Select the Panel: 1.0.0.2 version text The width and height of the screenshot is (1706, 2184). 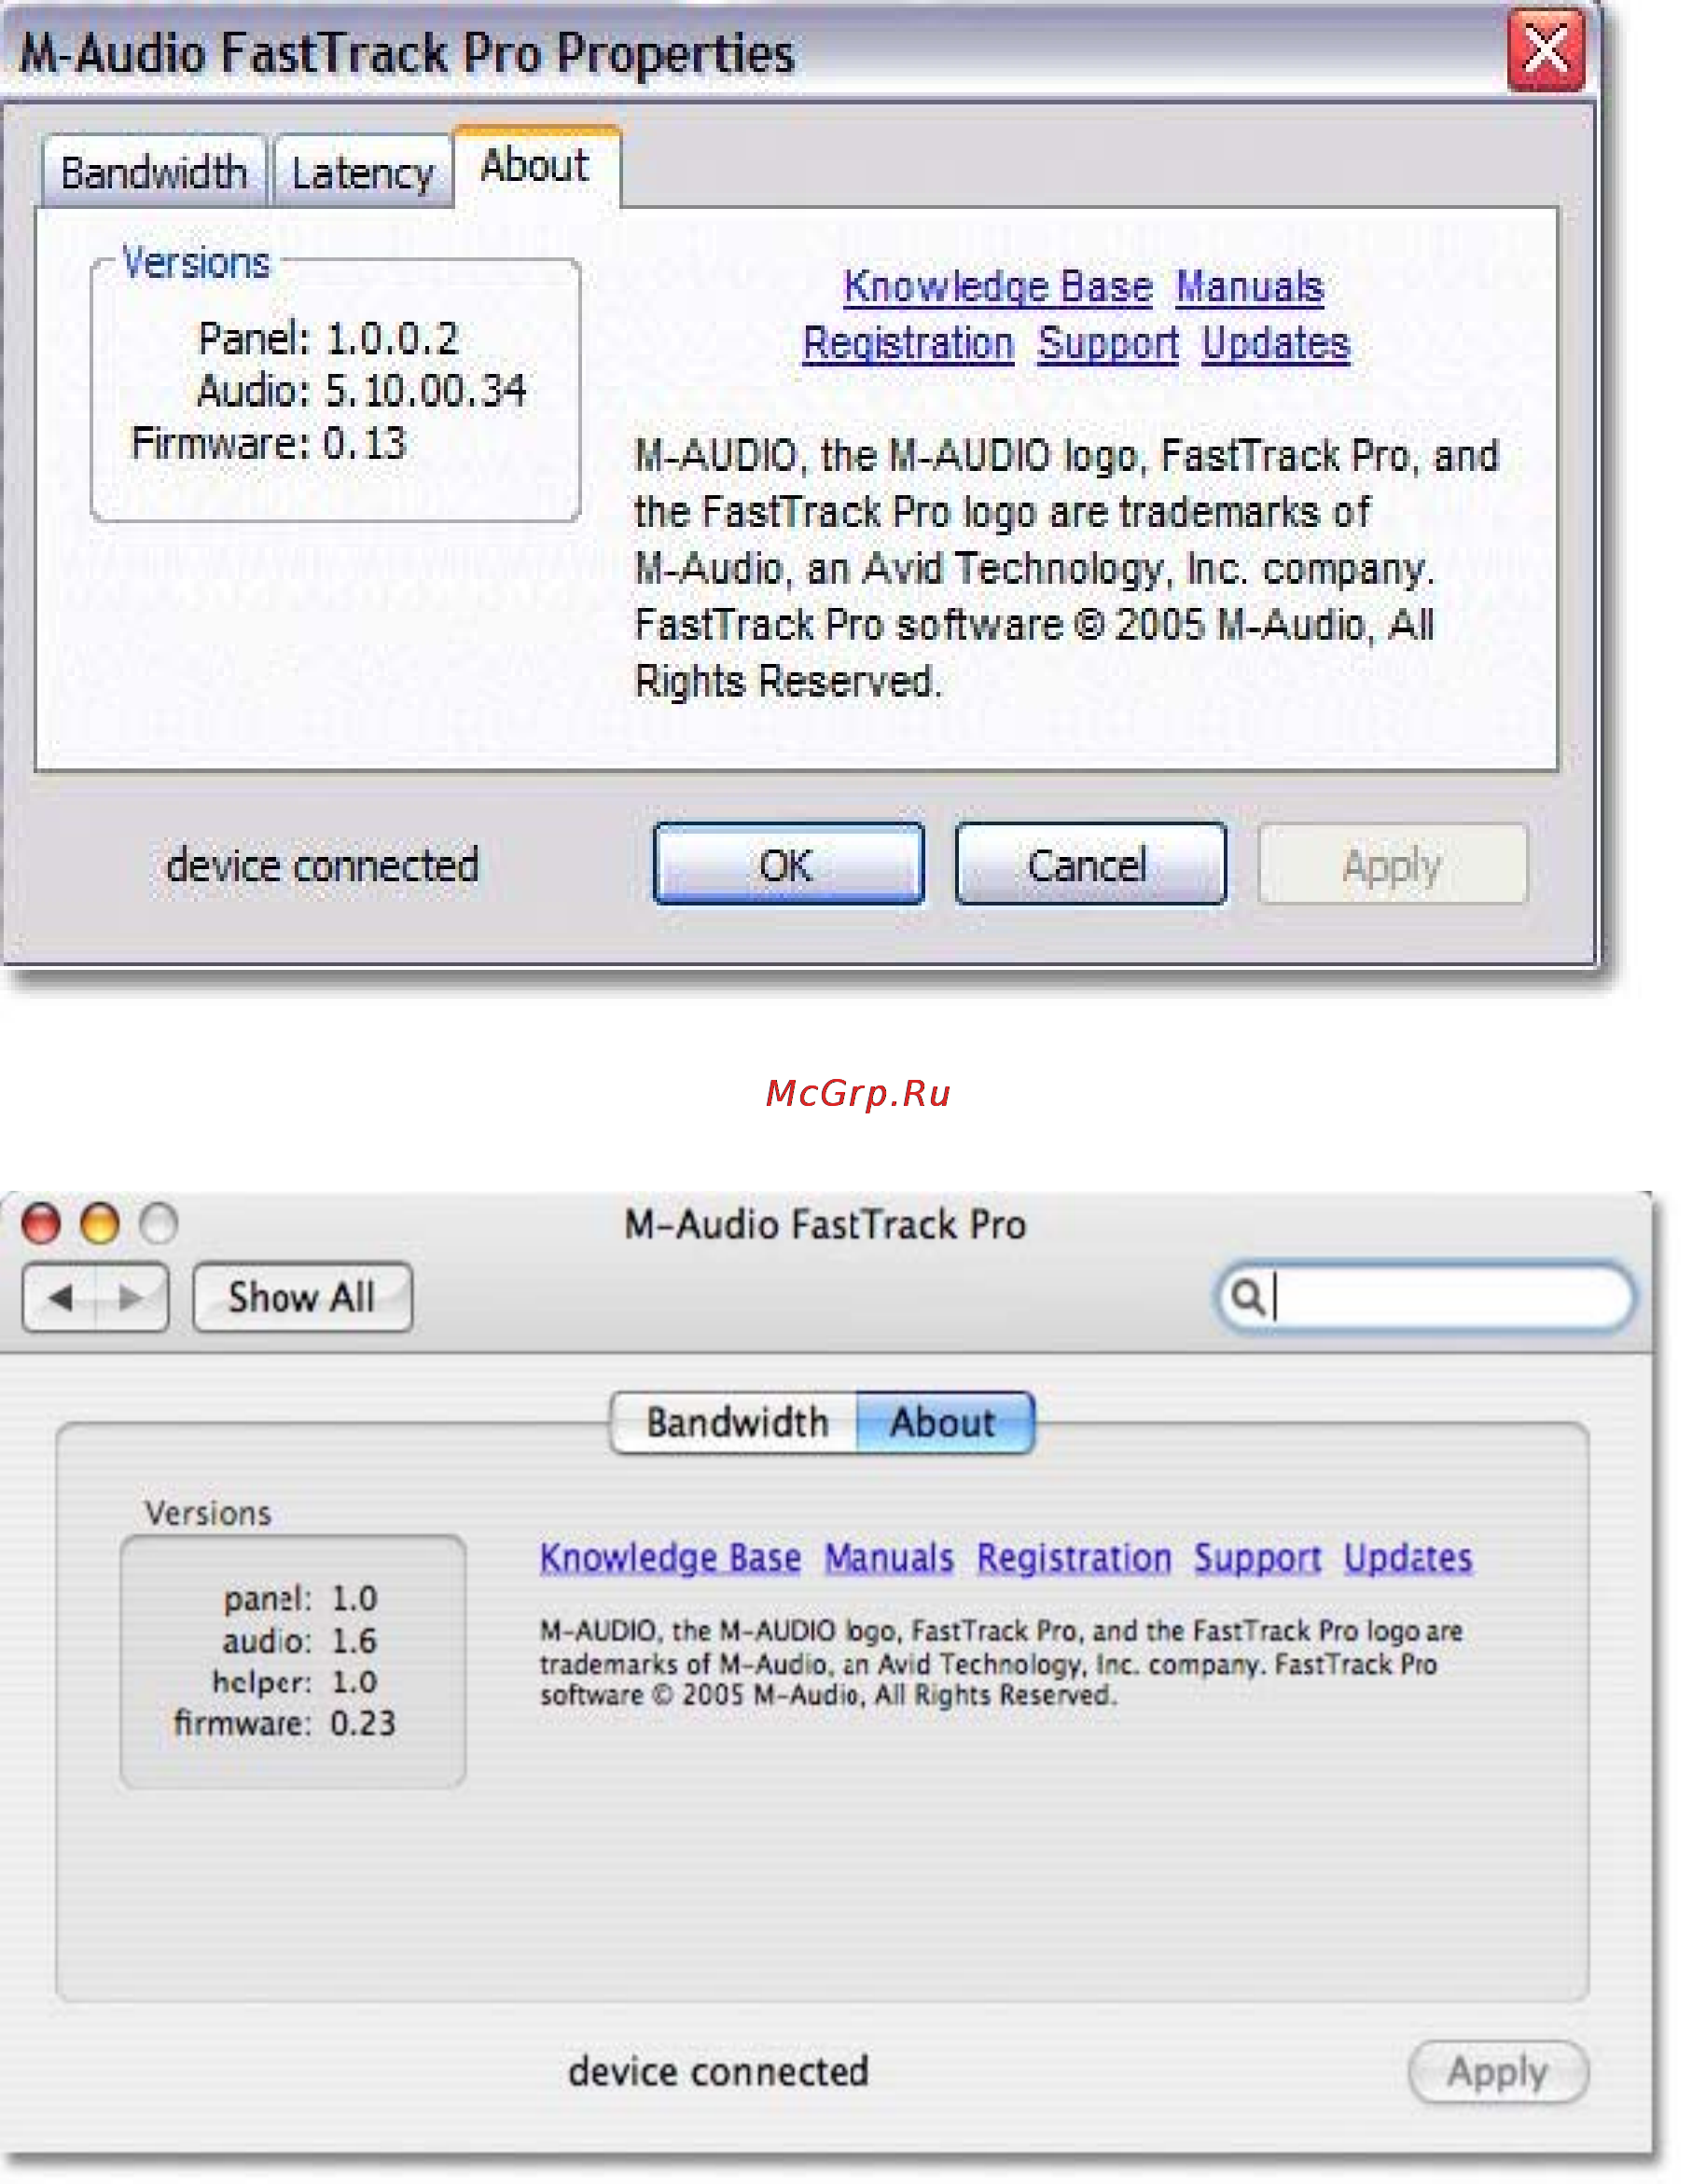[329, 339]
